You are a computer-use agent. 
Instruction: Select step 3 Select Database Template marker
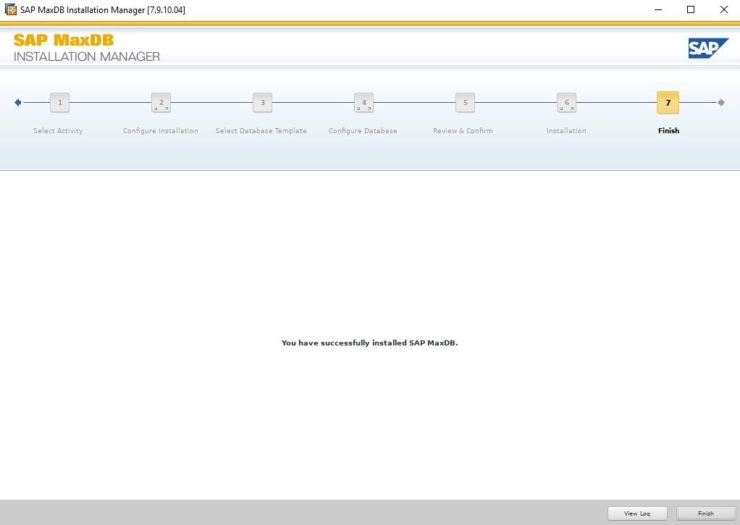click(262, 102)
